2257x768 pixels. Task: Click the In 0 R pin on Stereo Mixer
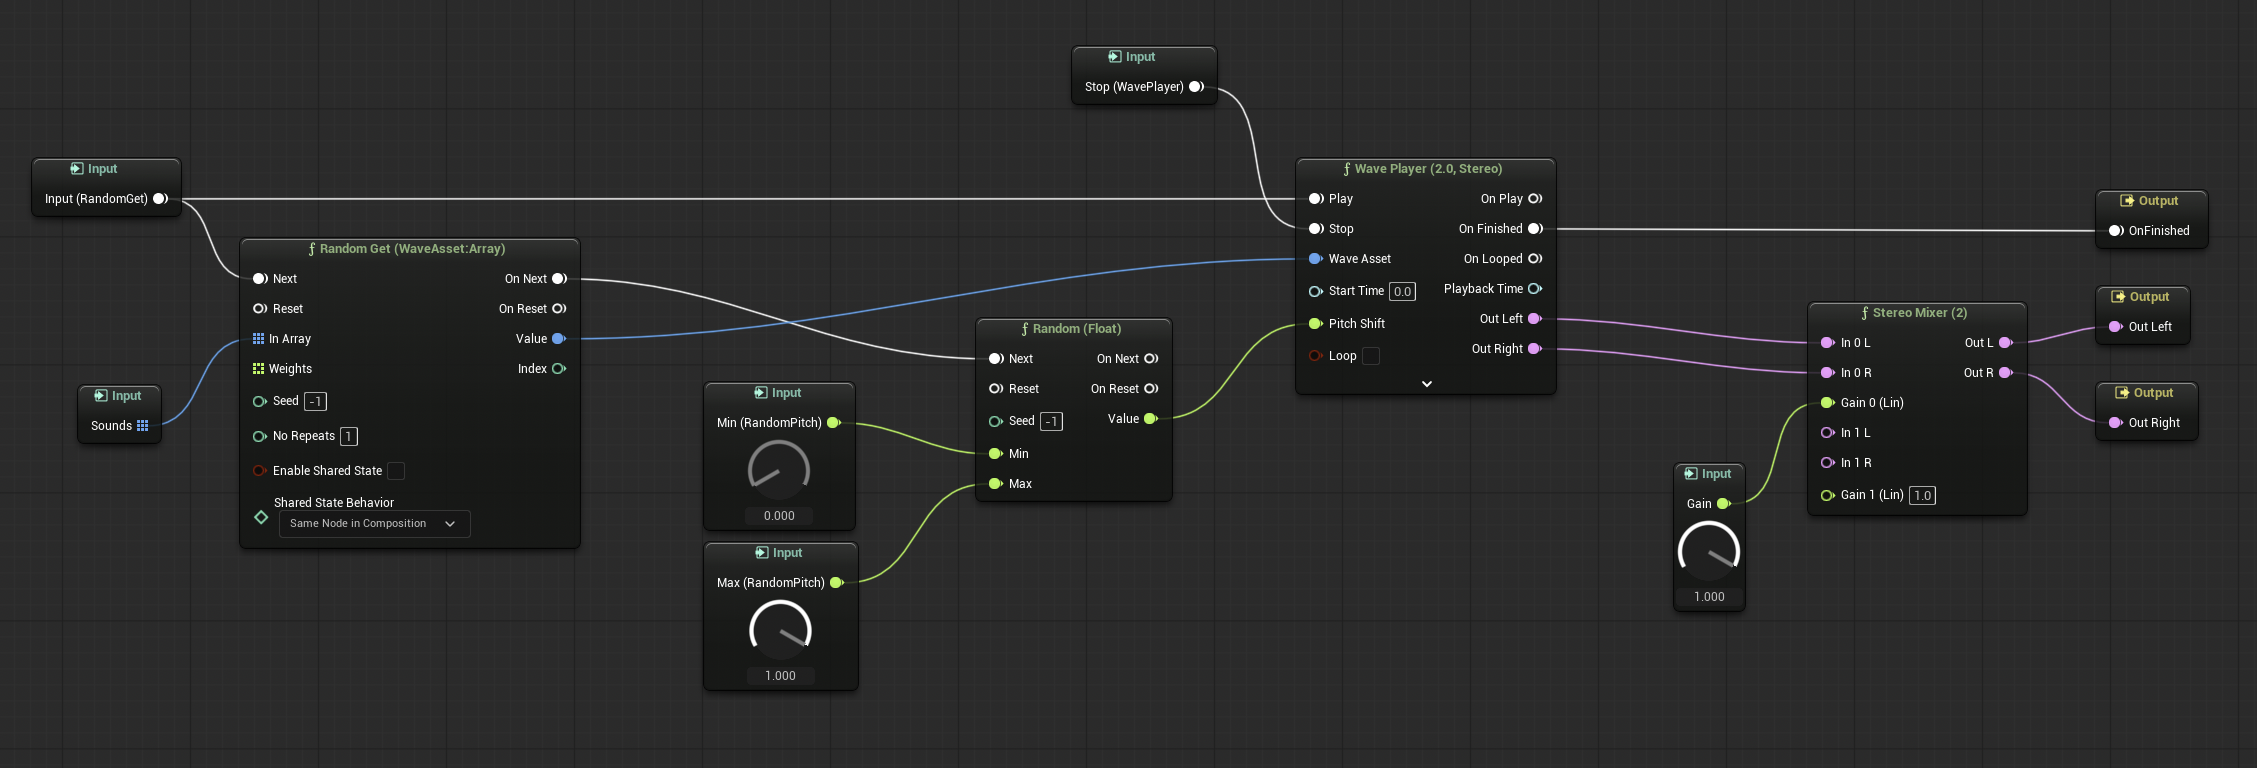click(x=1828, y=373)
